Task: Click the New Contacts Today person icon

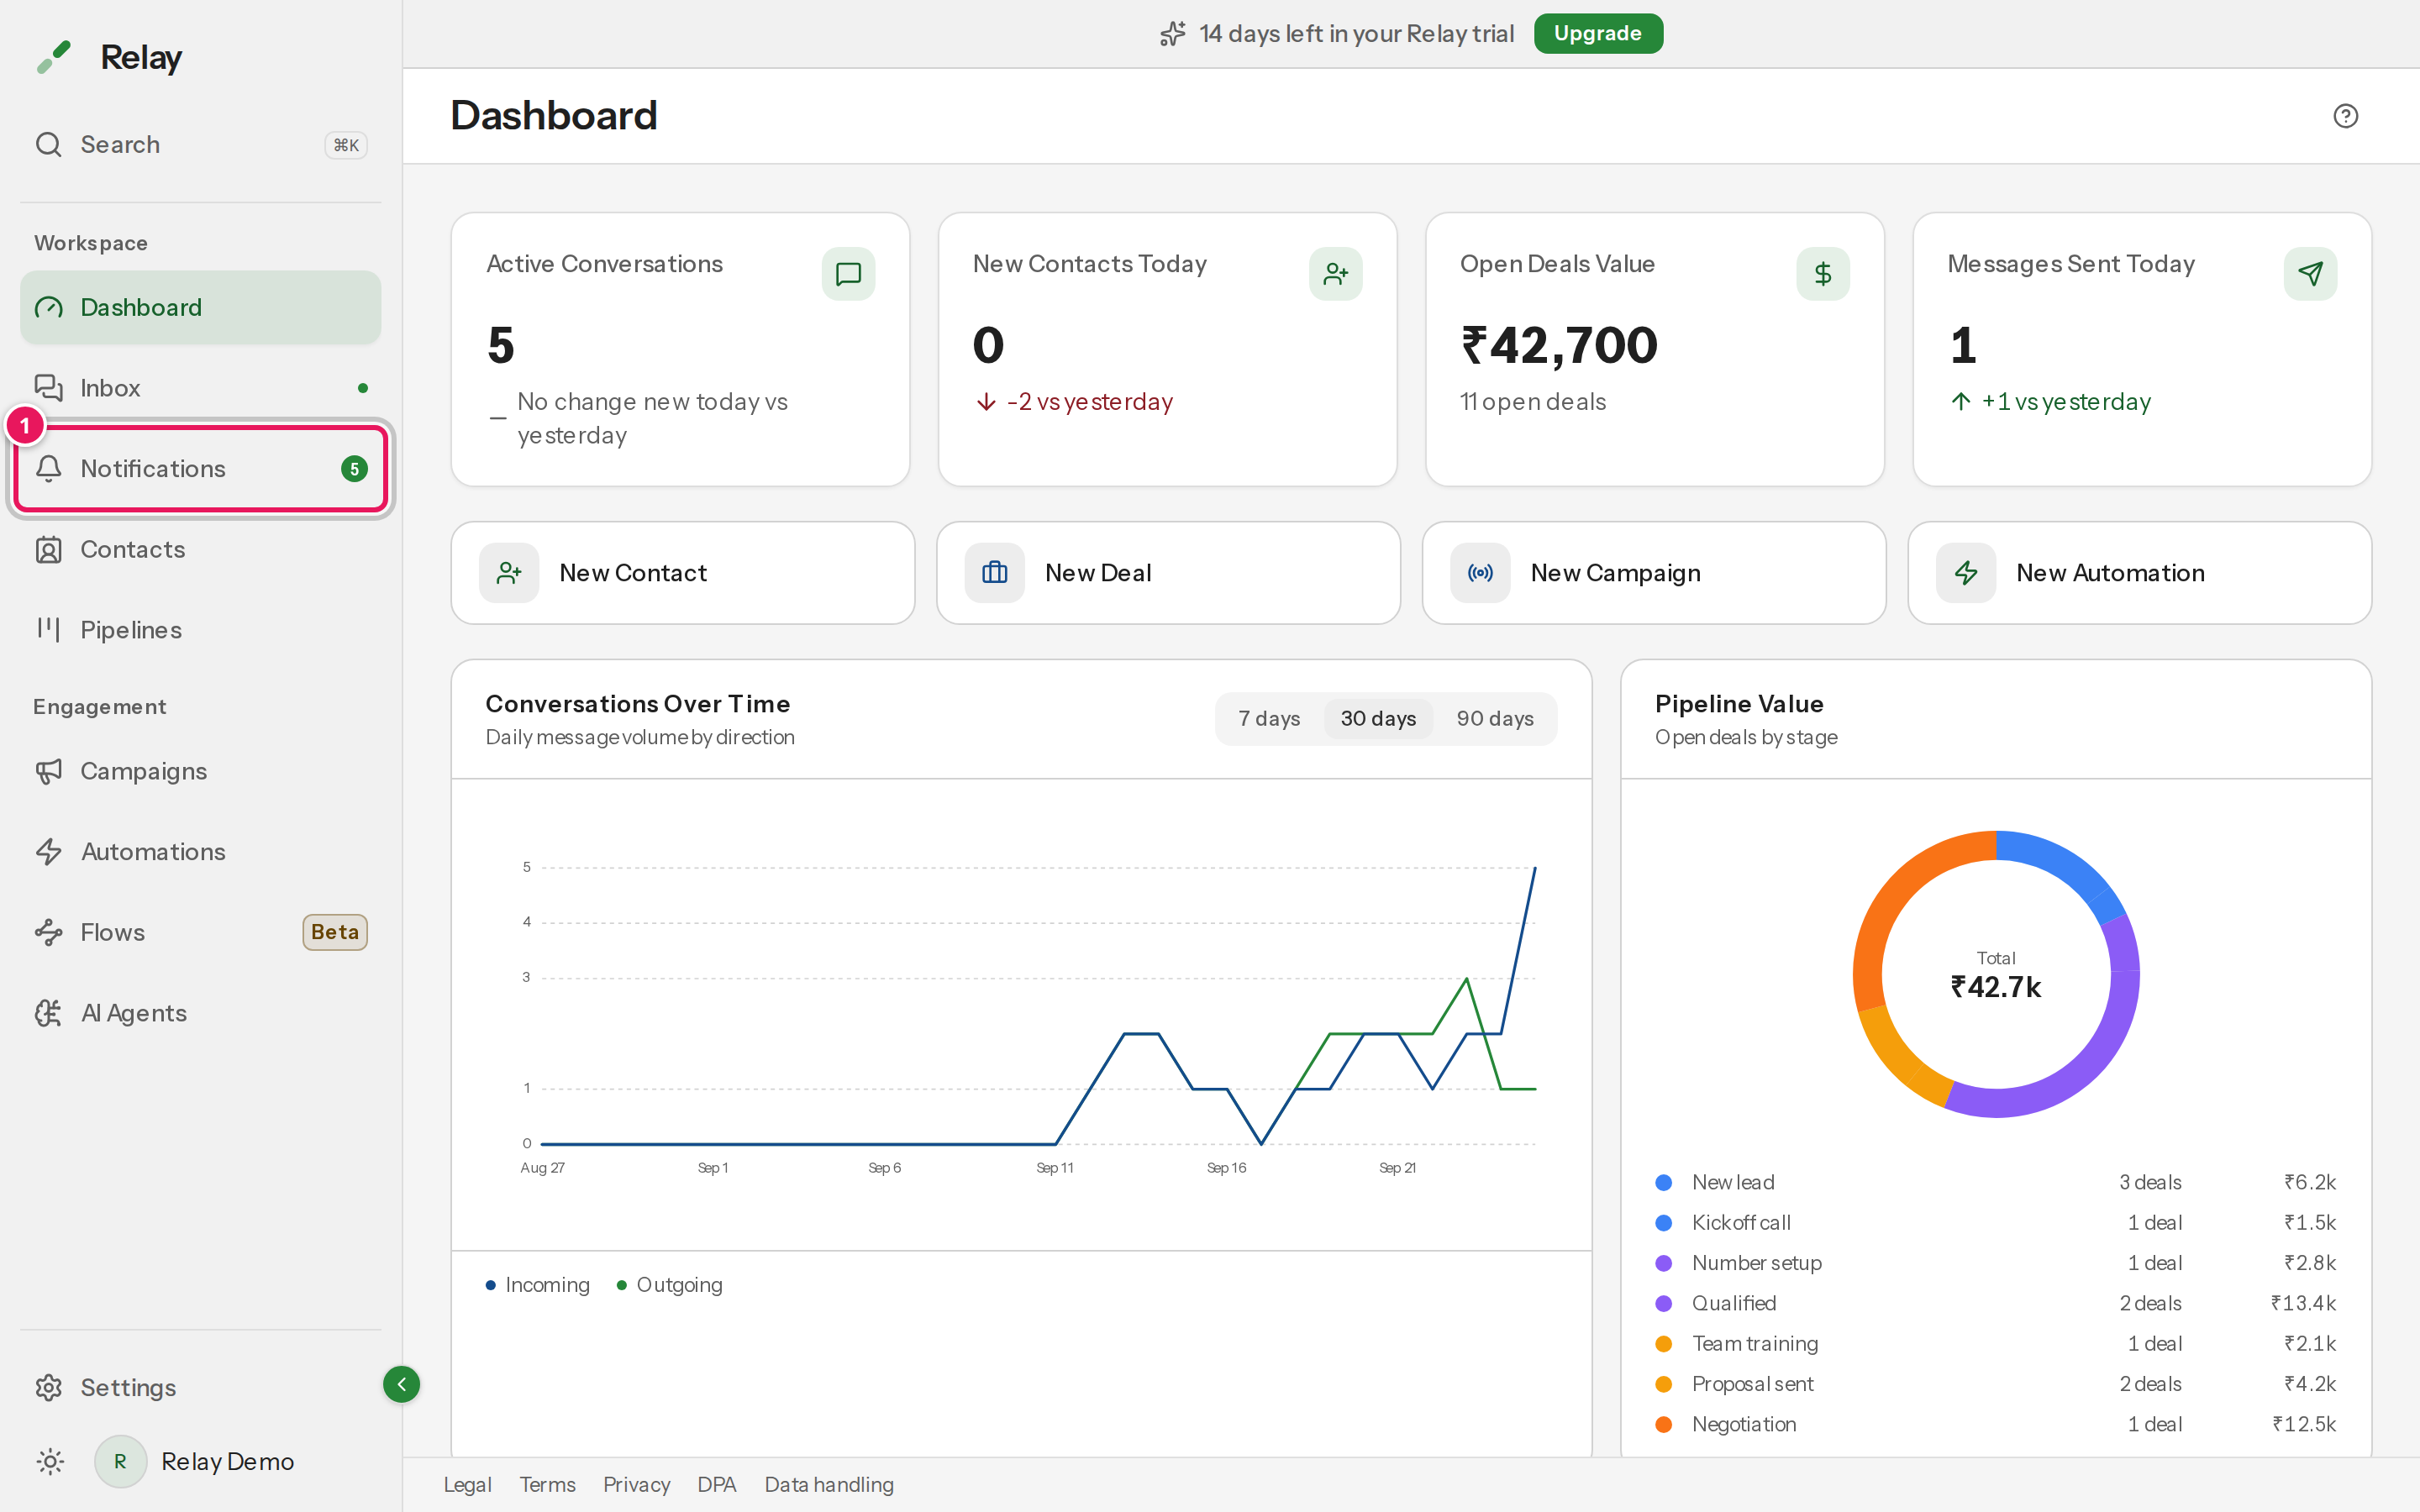Action: coord(1335,274)
